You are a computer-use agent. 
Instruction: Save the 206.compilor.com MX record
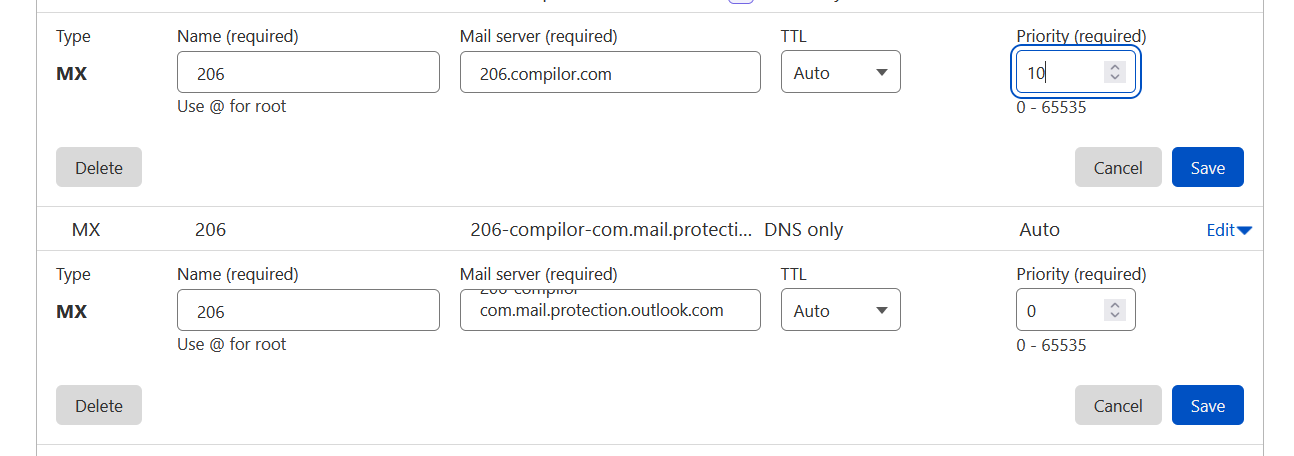point(1207,168)
